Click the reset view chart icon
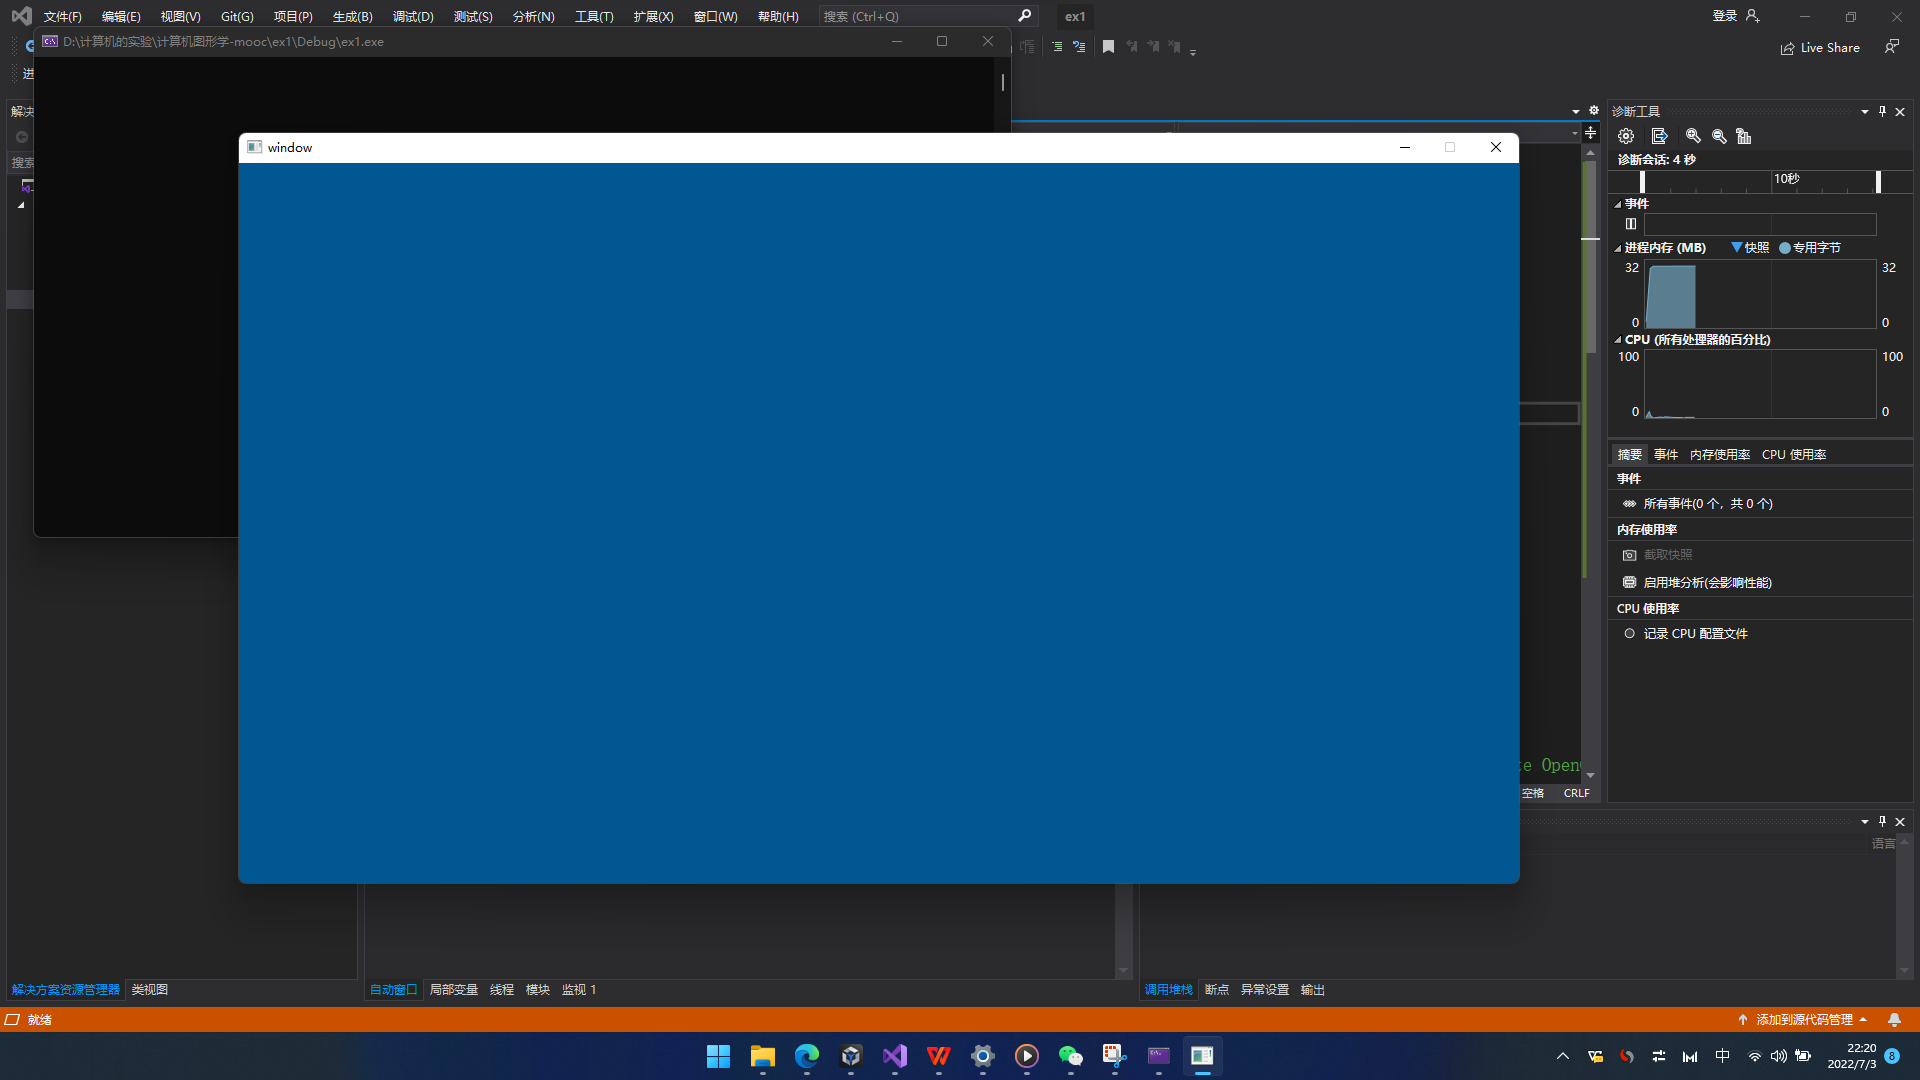Image resolution: width=1920 pixels, height=1080 pixels. point(1744,136)
